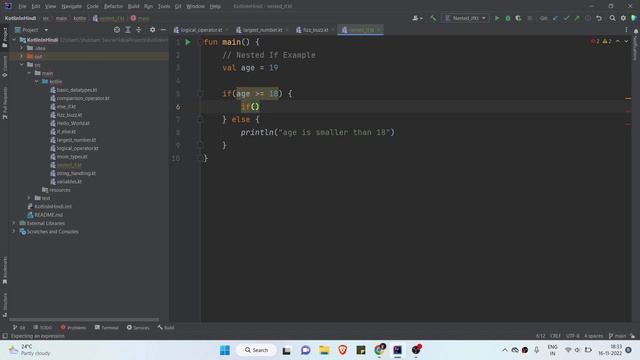
Task: Expand the test folder
Action: (x=29, y=198)
